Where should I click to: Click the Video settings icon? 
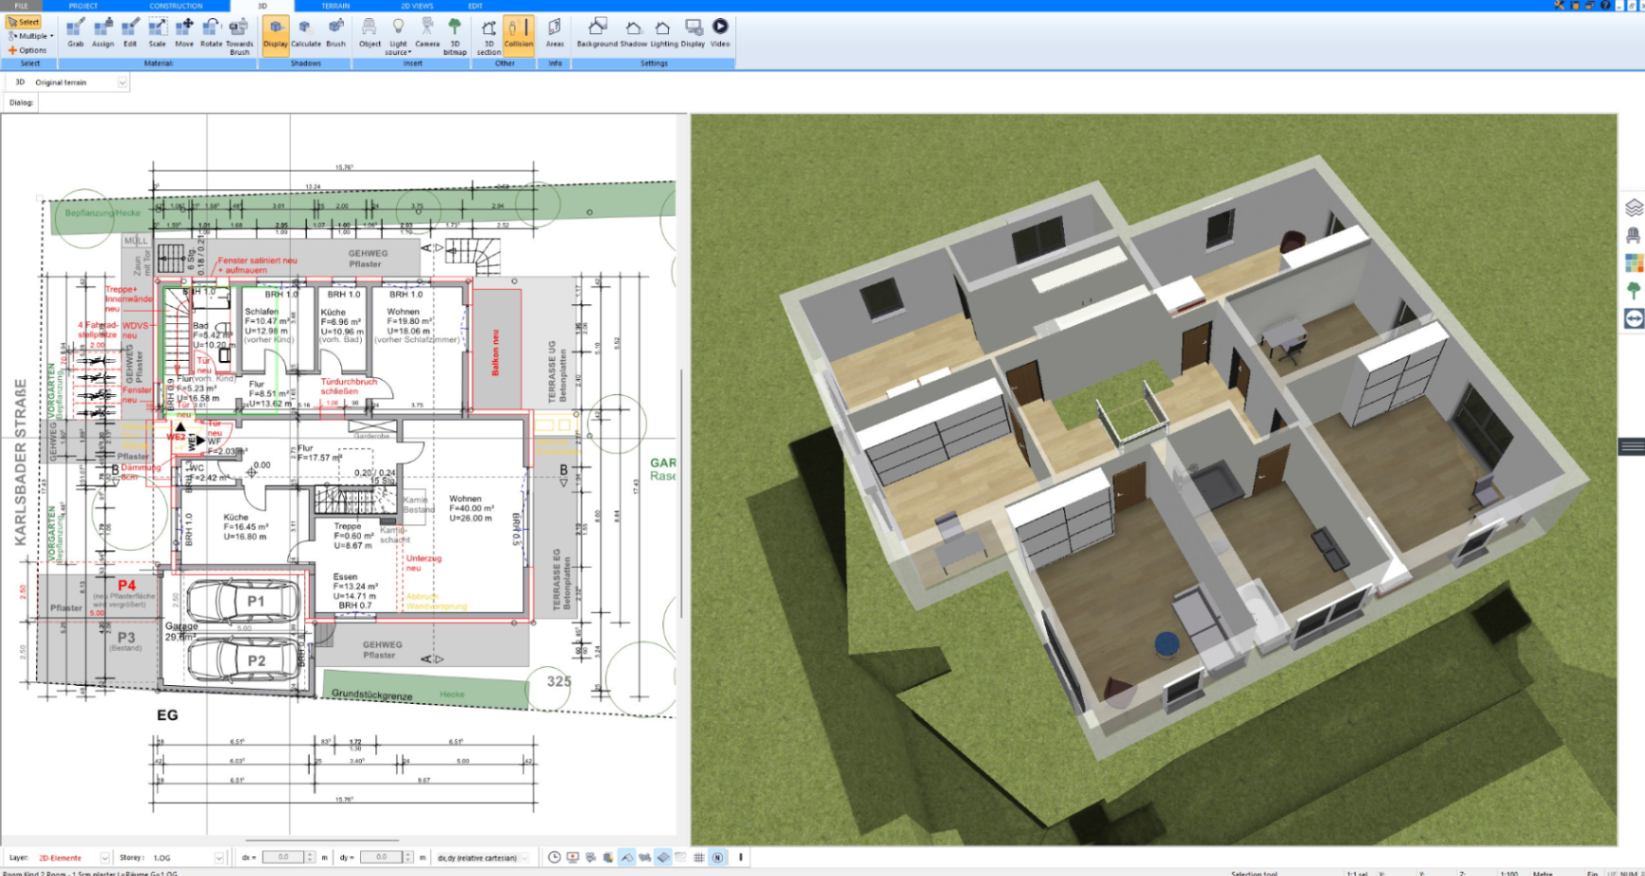720,33
